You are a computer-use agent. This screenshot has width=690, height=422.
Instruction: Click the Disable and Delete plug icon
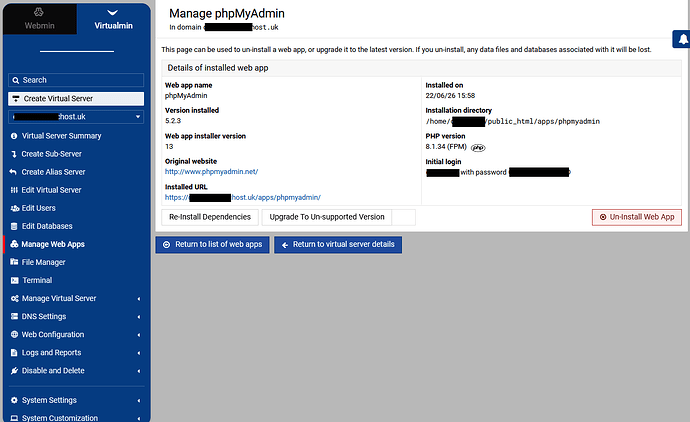(x=14, y=371)
